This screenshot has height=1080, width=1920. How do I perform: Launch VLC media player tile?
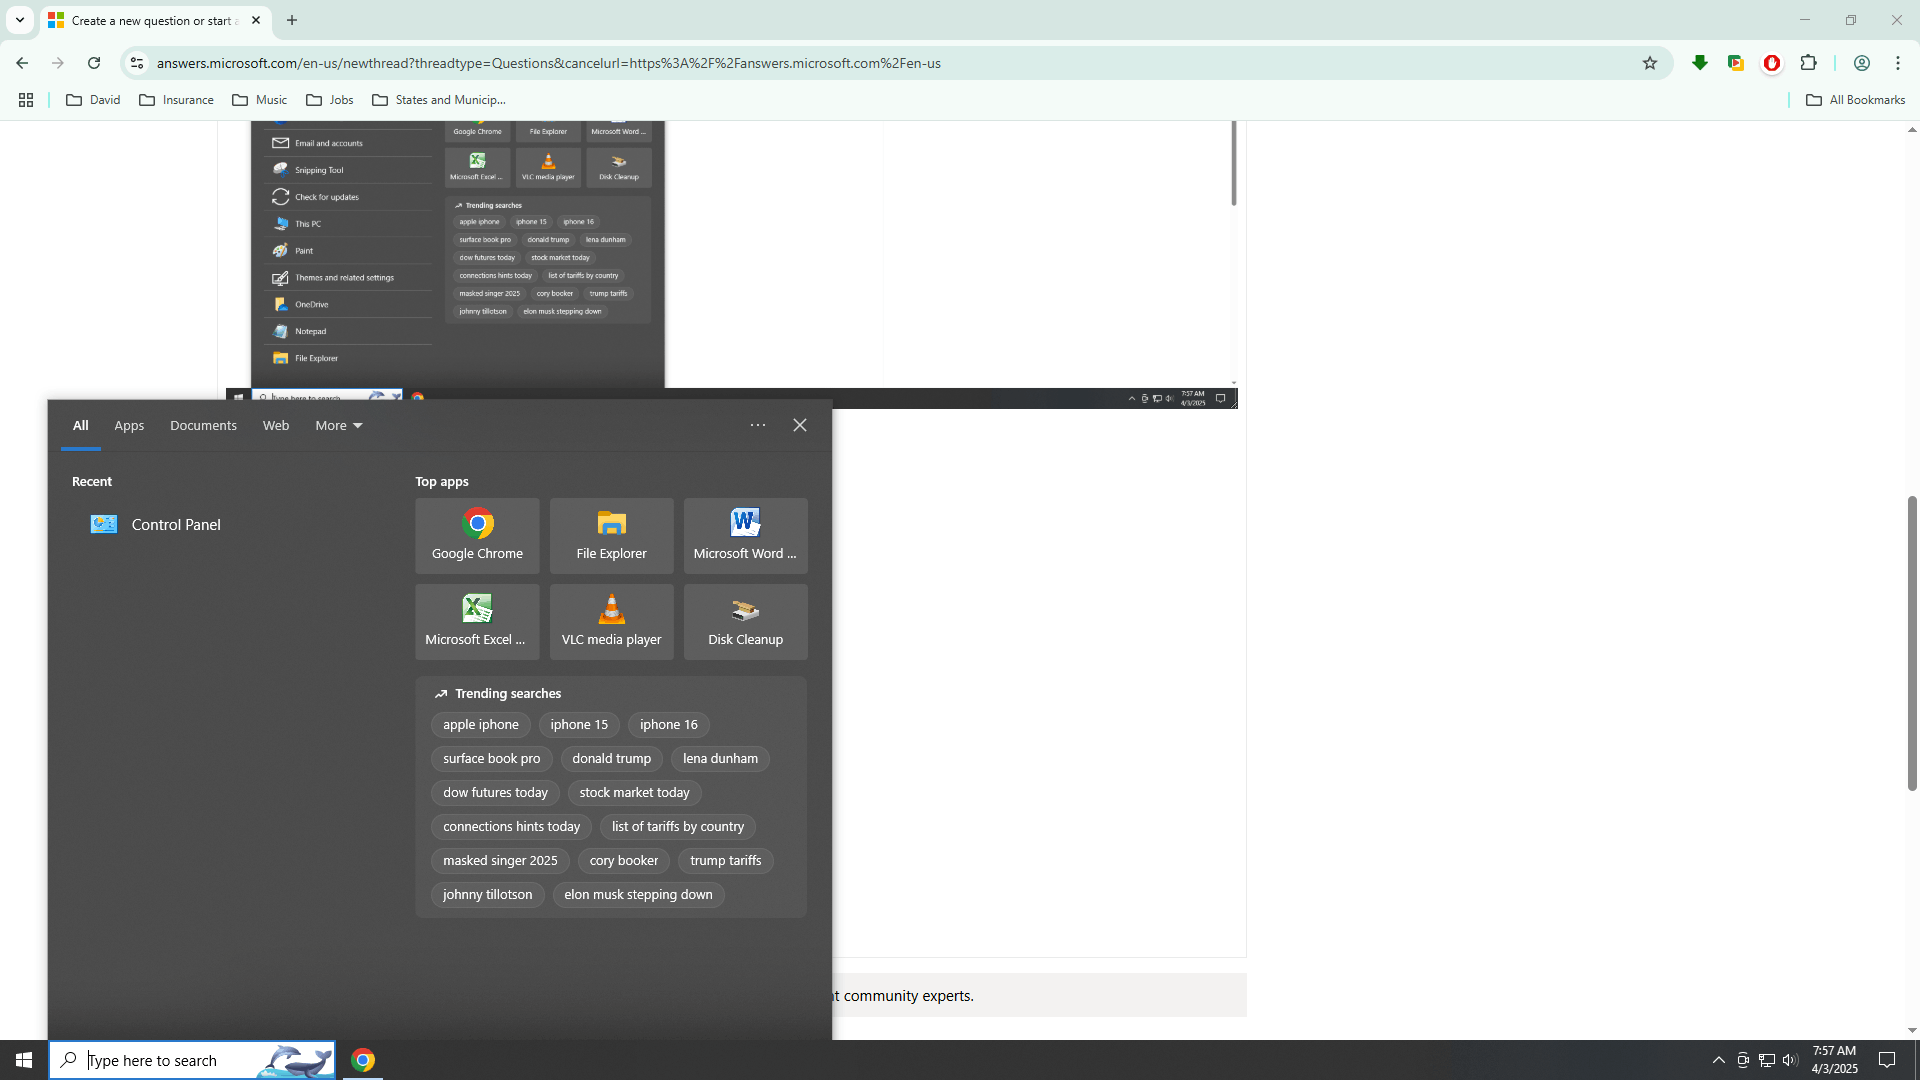(611, 621)
